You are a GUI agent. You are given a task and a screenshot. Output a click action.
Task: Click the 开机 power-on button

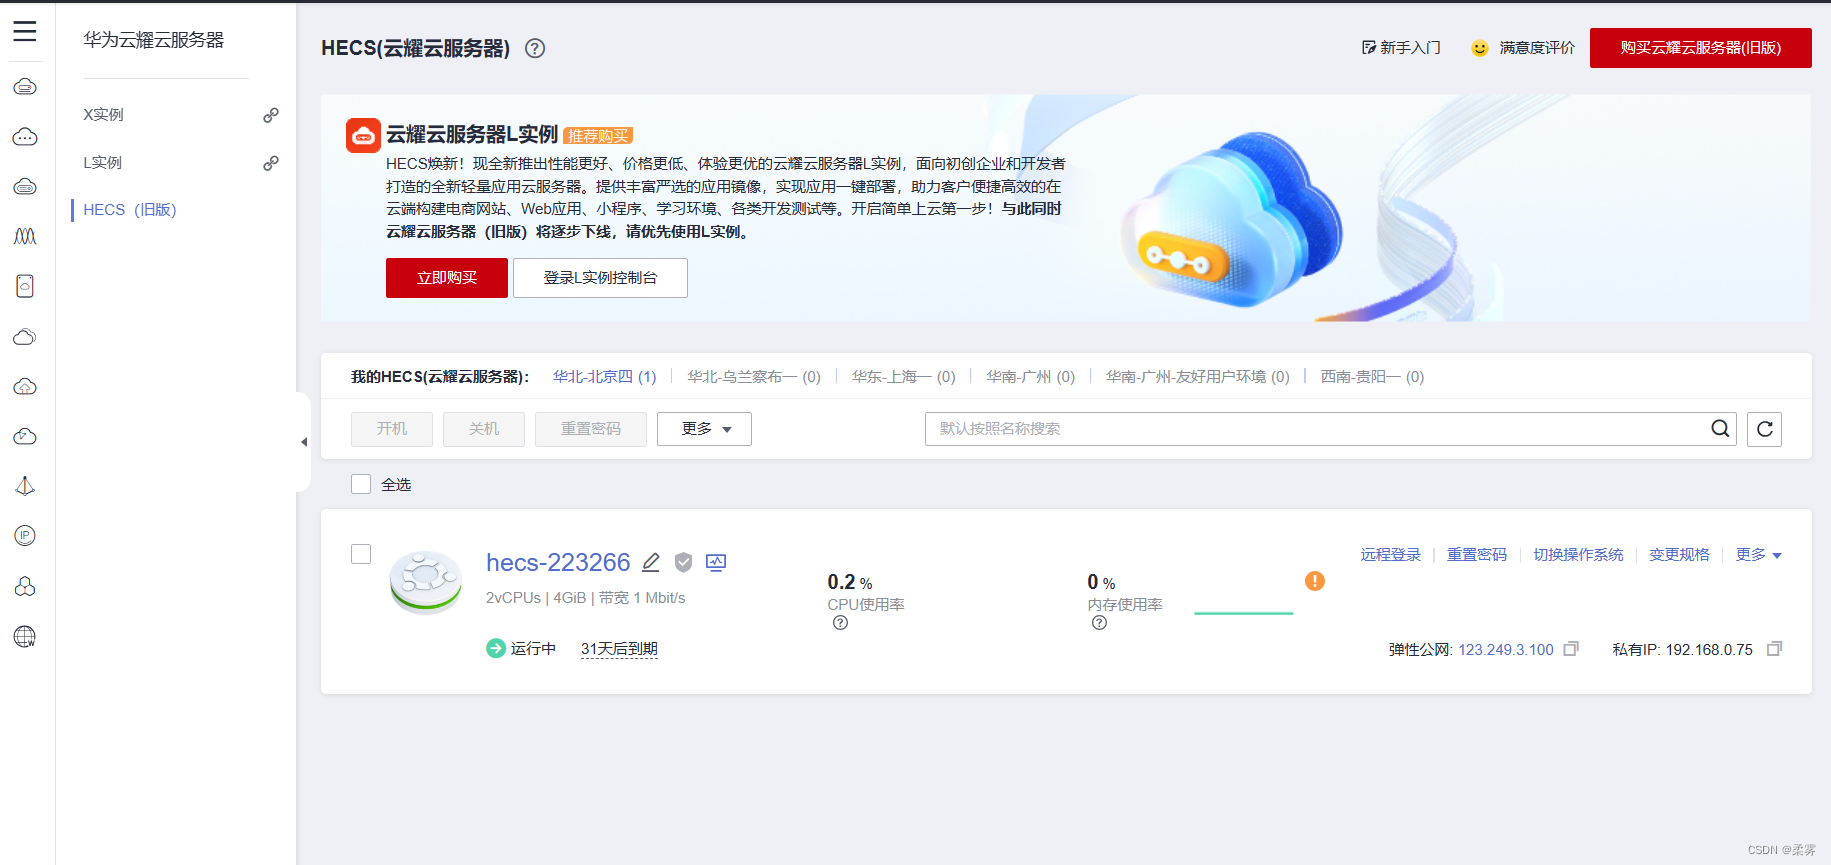(x=392, y=429)
